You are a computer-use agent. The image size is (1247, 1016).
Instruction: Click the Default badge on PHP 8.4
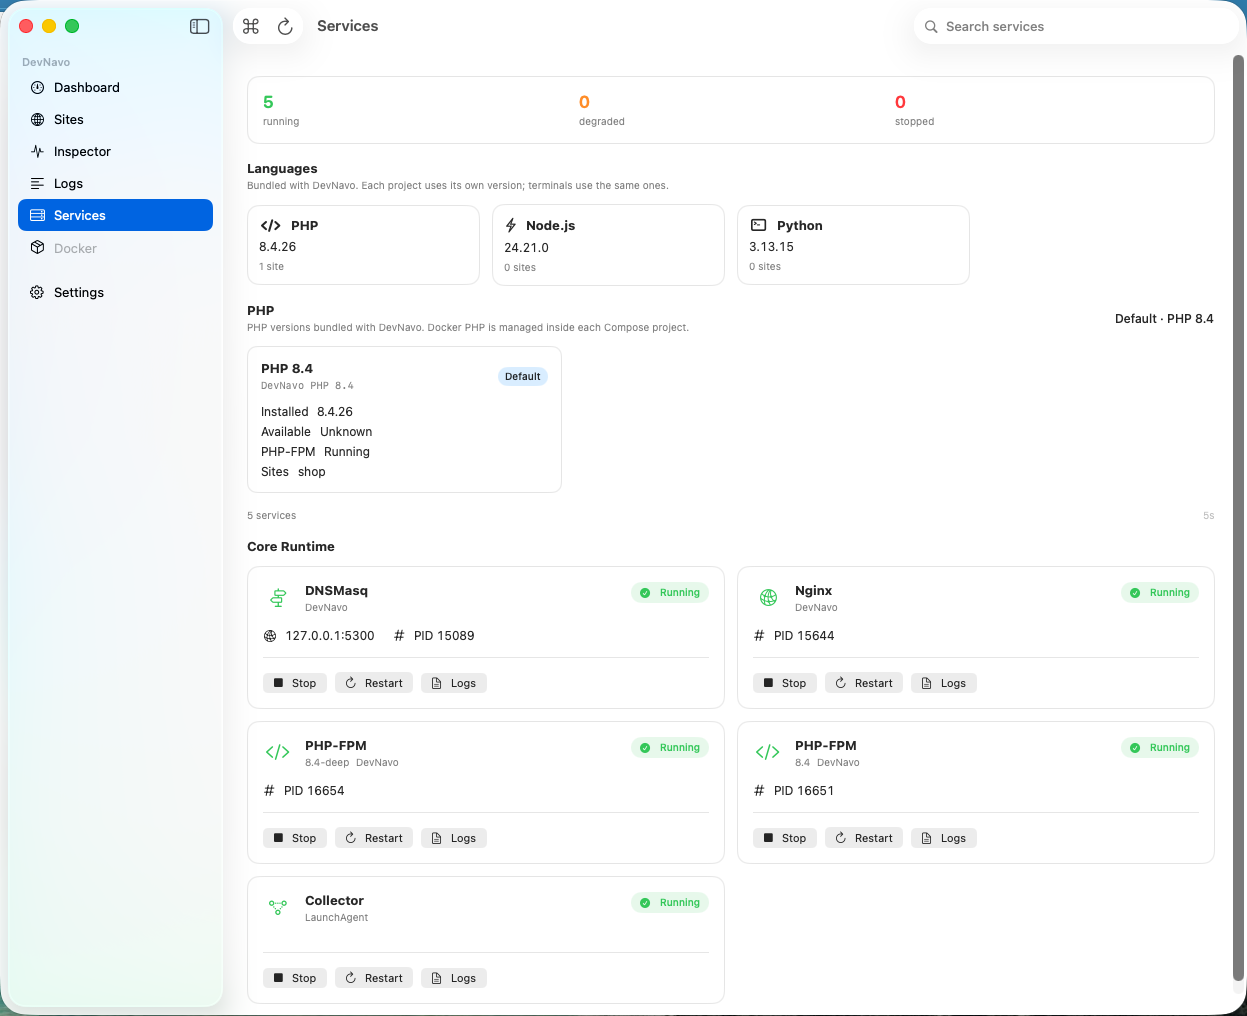click(x=522, y=377)
